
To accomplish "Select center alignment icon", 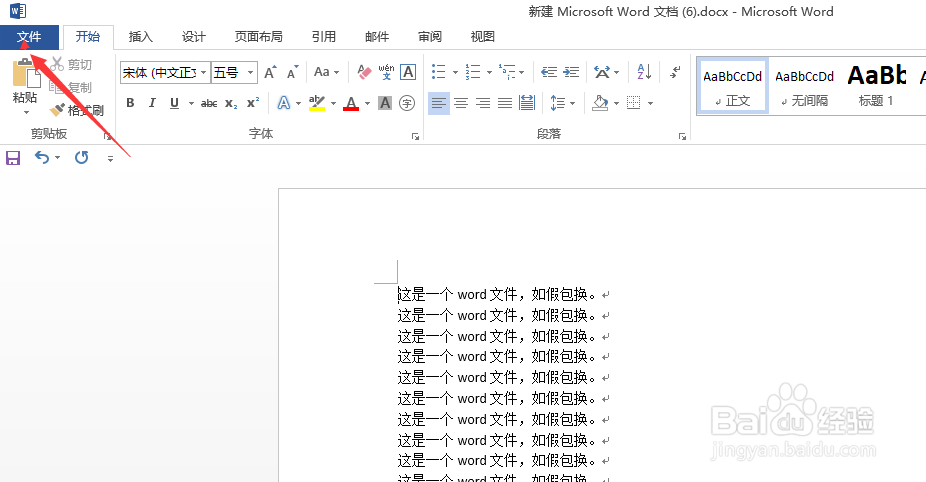I will tap(461, 103).
